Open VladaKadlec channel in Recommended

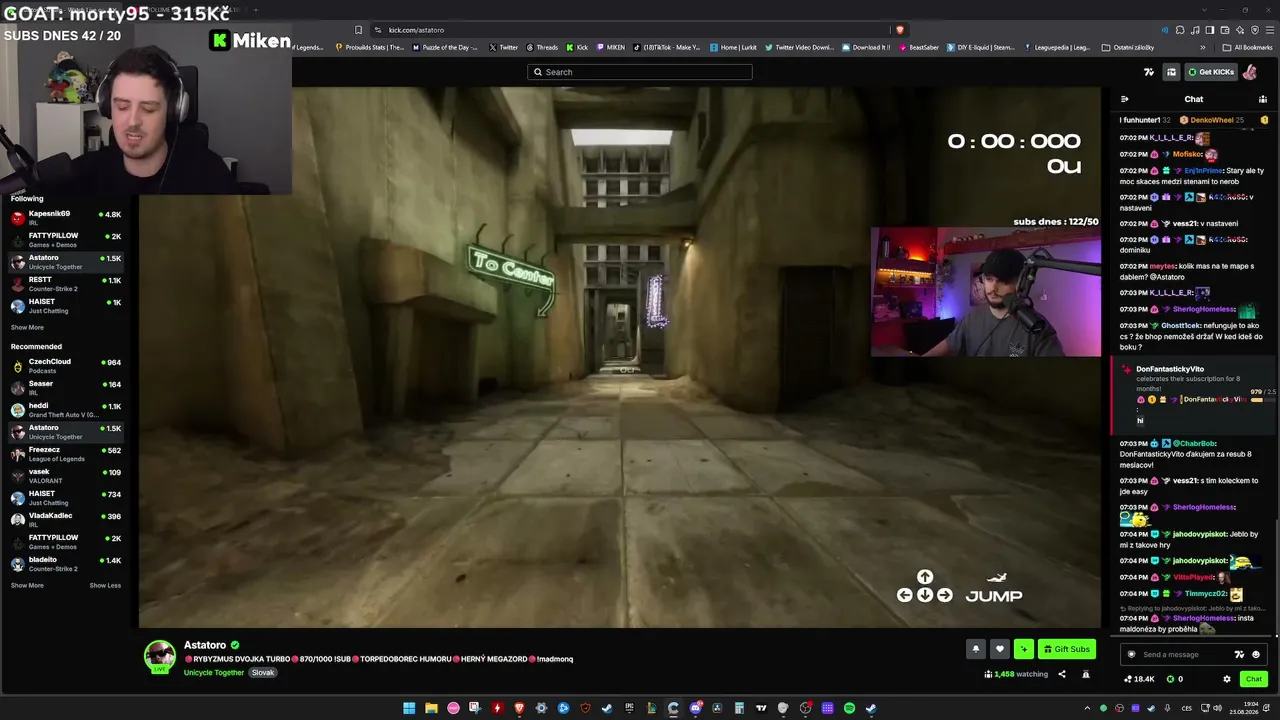pos(66,519)
